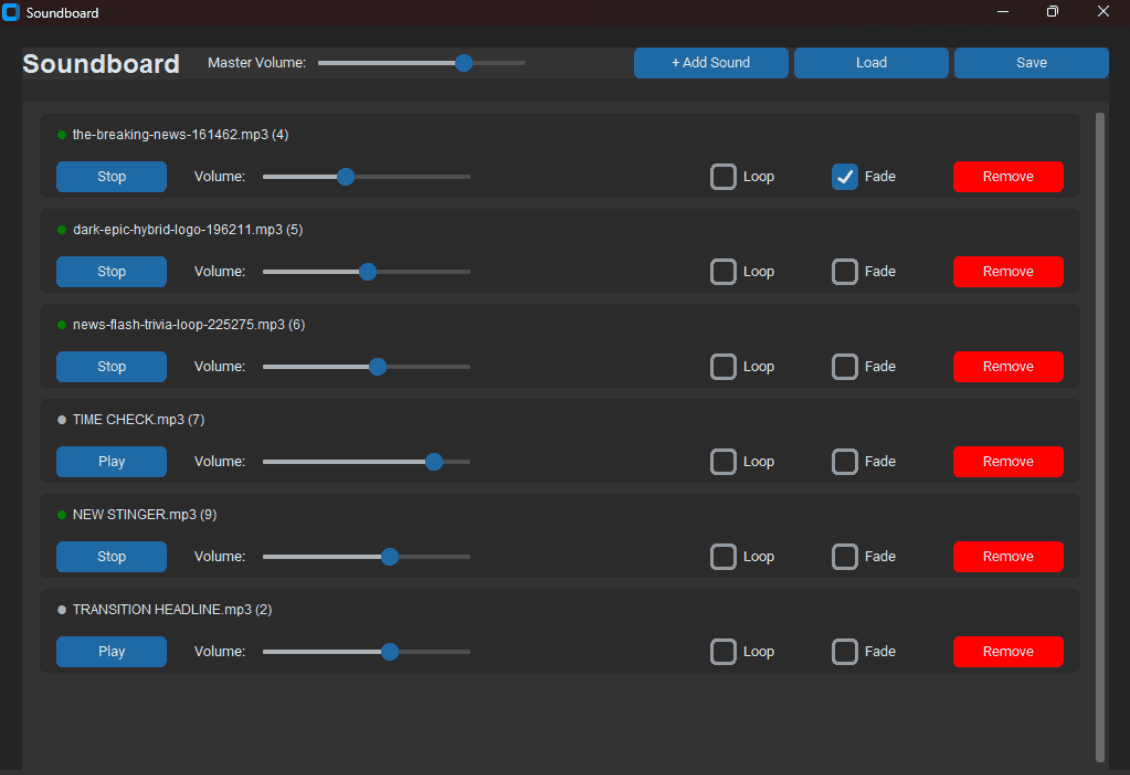
Task: Remove NEW STINGER.mp3 sound
Action: click(x=1007, y=557)
